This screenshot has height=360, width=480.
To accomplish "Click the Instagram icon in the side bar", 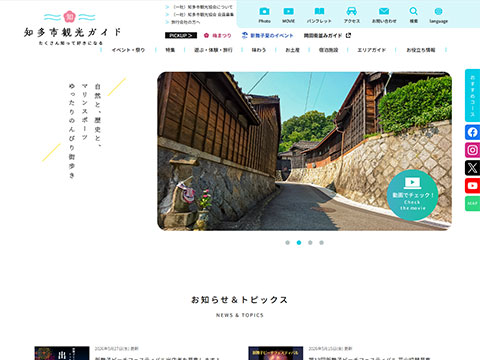I will pos(472,150).
